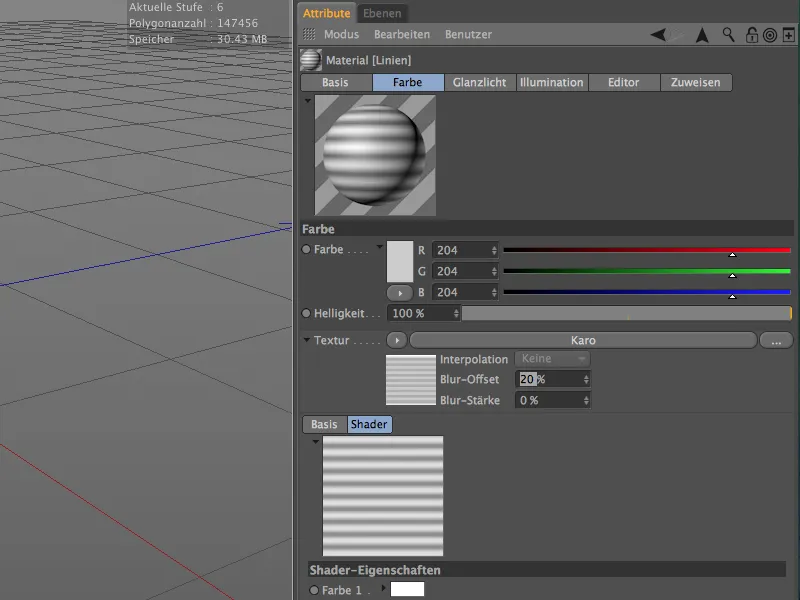
Task: Click the Helligkeit brightness slider bar
Action: 627,313
